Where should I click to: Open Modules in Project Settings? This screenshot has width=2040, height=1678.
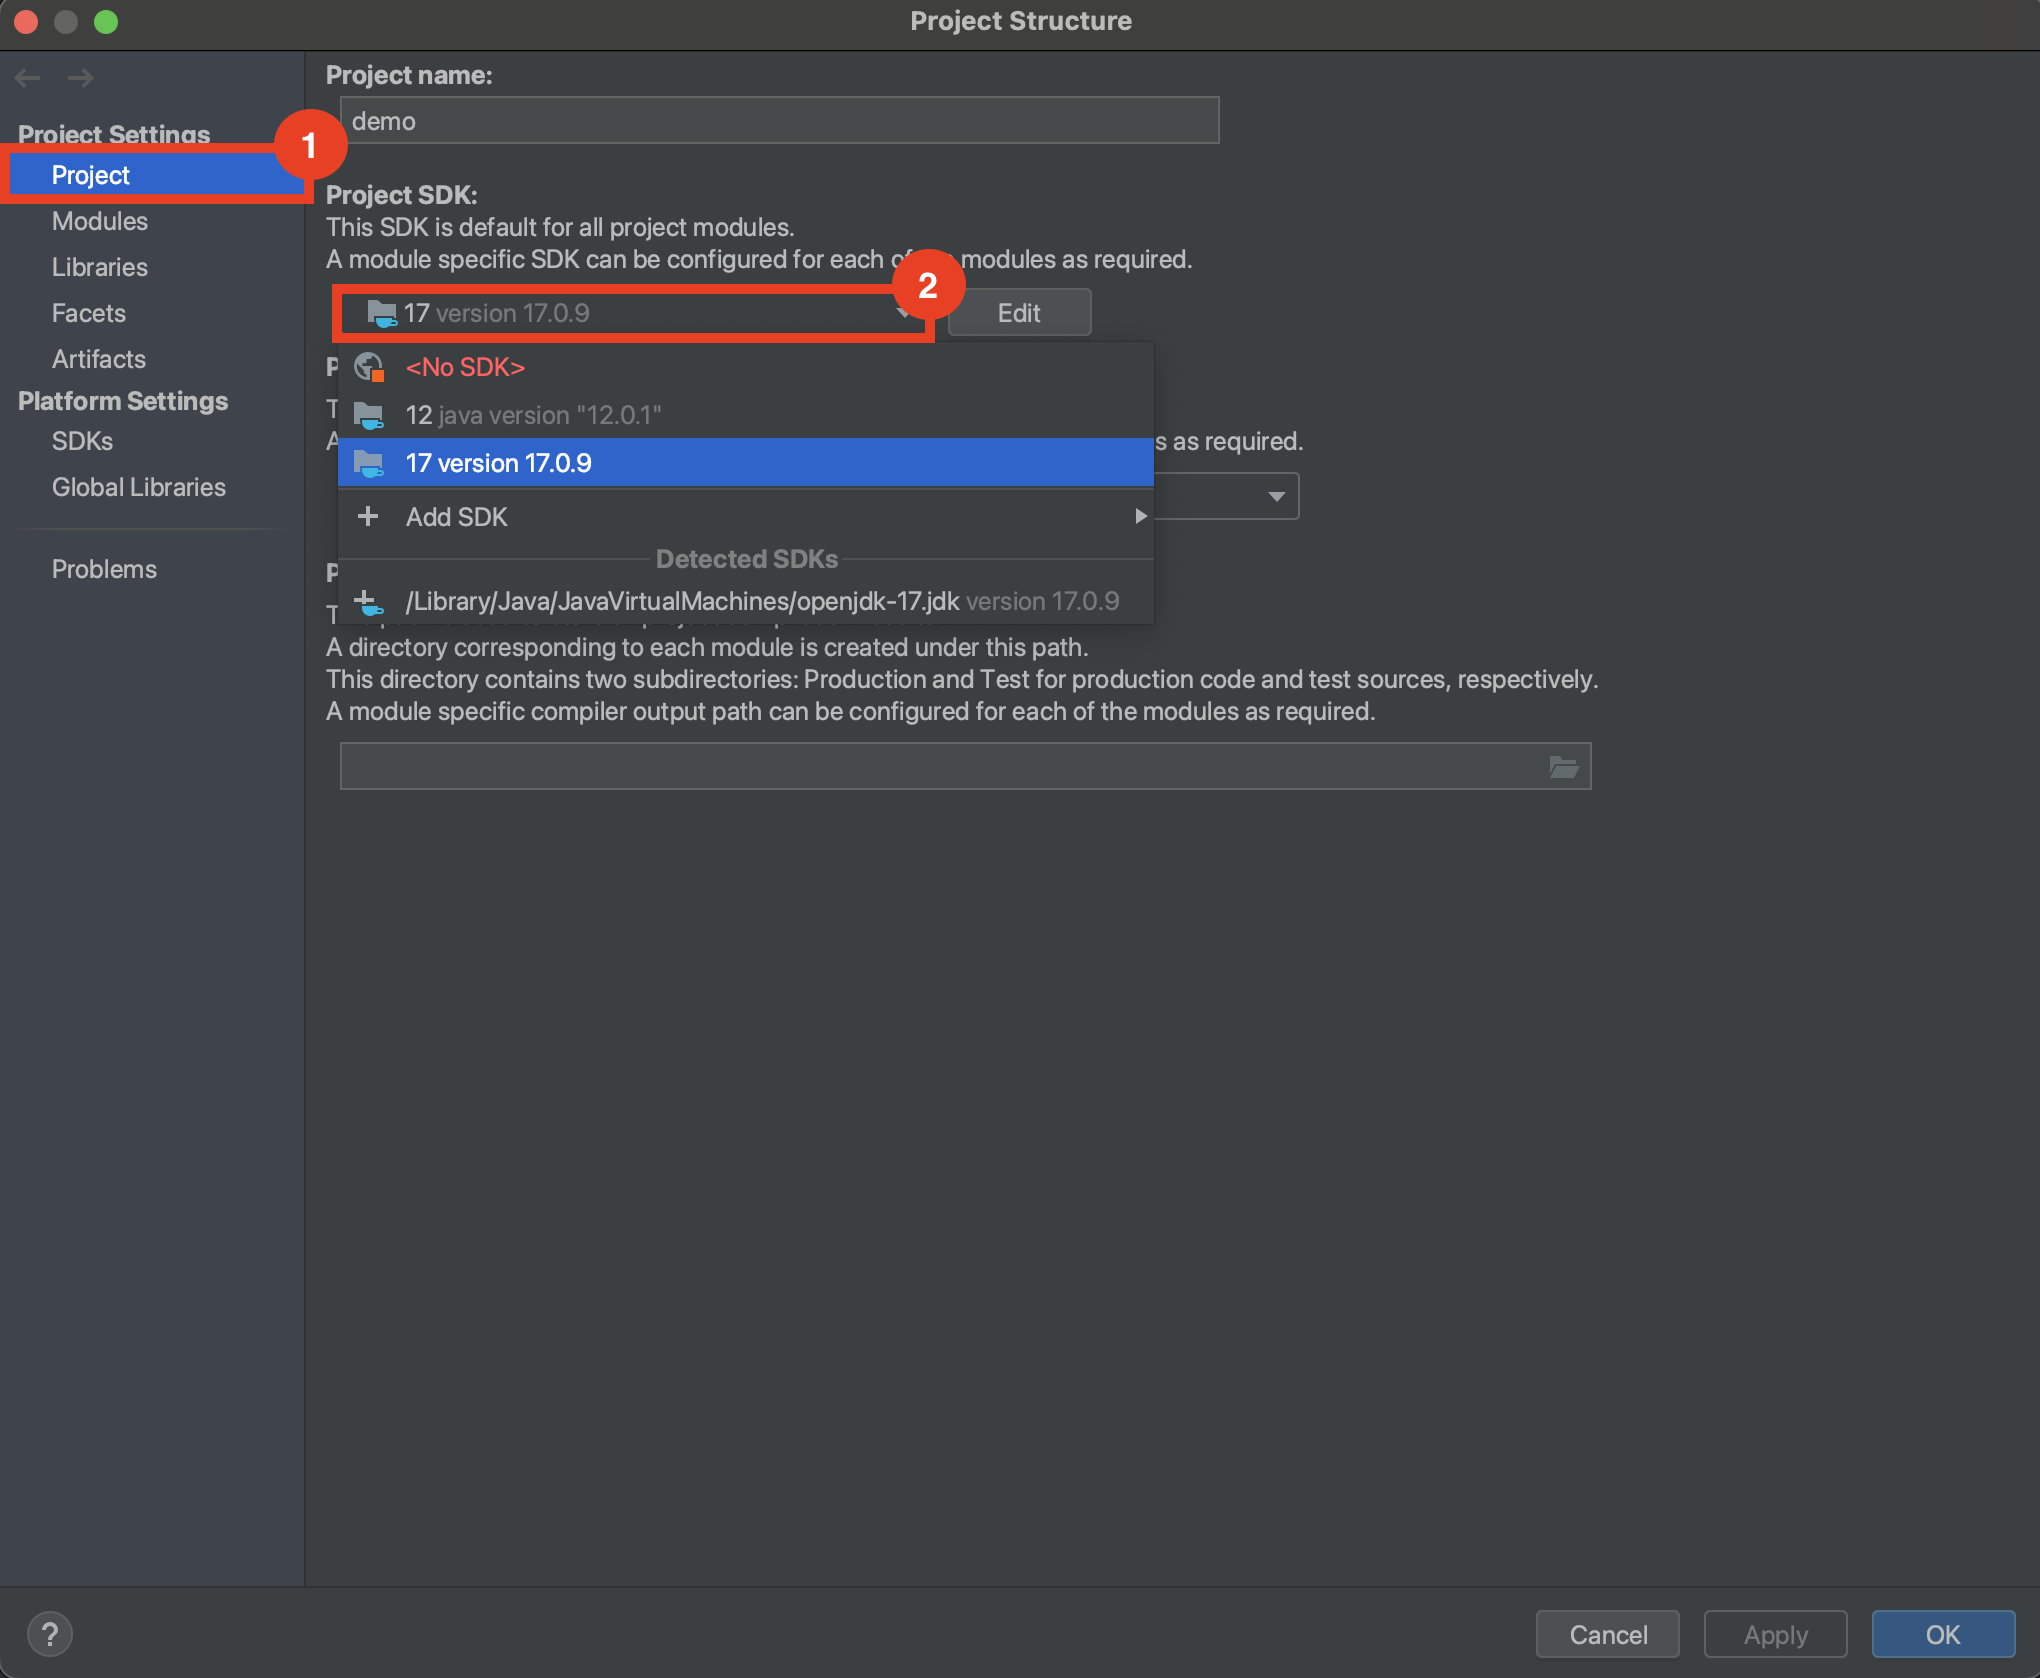tap(99, 221)
